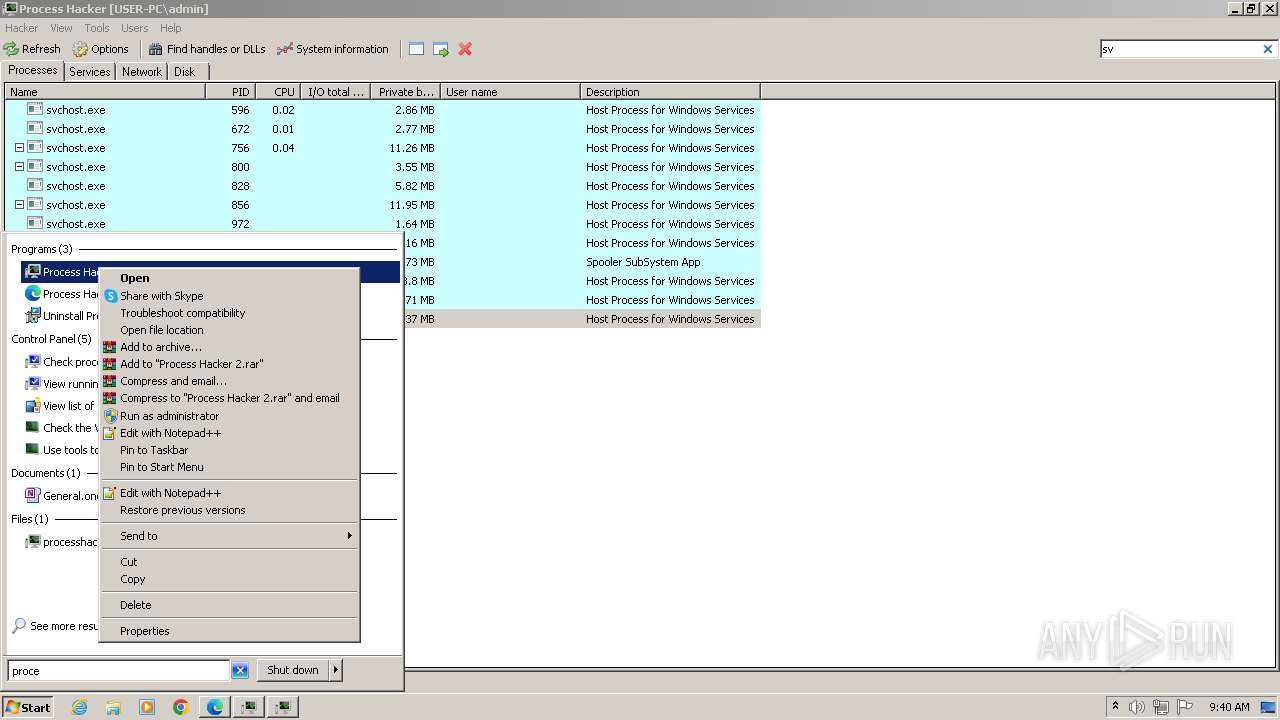The width and height of the screenshot is (1280, 720).
Task: Open the View menu
Action: coord(61,28)
